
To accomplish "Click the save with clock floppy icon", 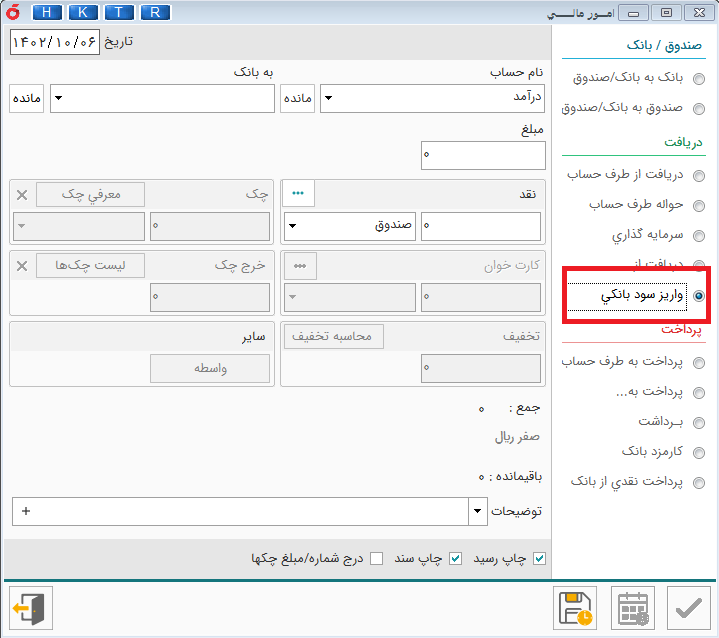I will 575,608.
